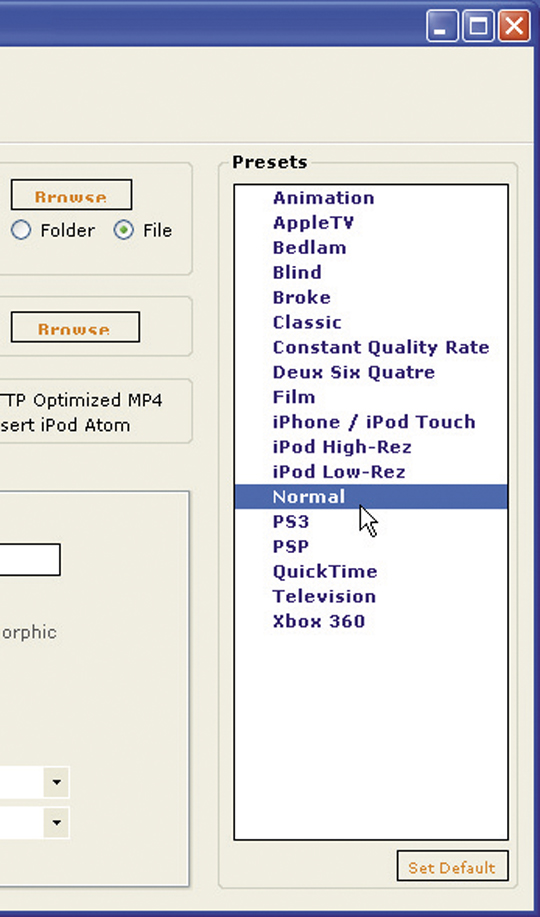Select Constant Quality Rate preset
540x917 pixels.
(x=381, y=347)
